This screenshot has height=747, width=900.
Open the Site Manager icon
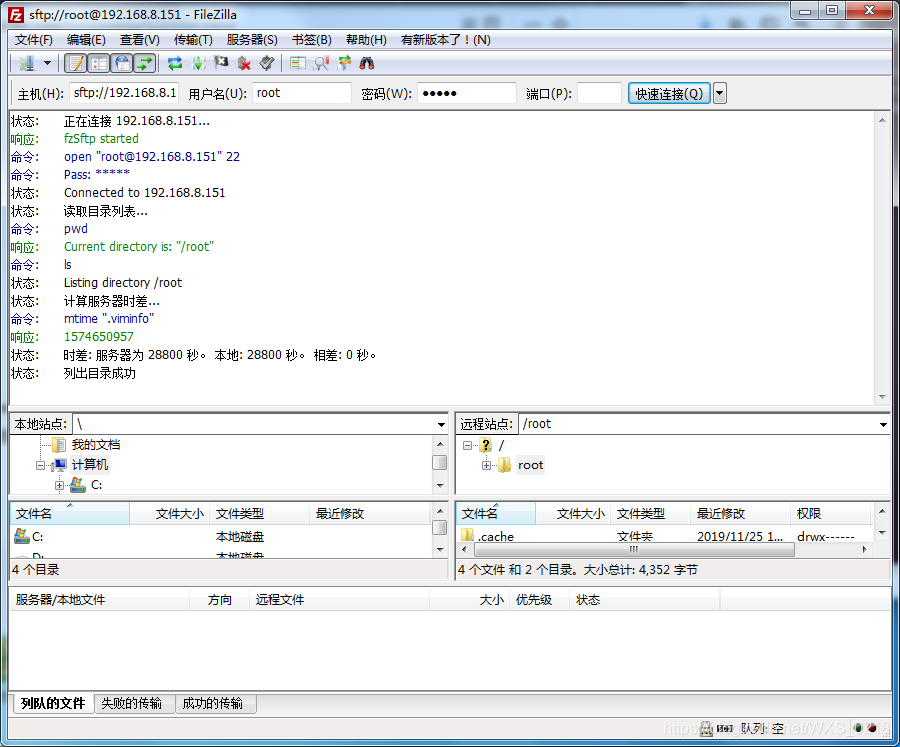click(x=26, y=63)
